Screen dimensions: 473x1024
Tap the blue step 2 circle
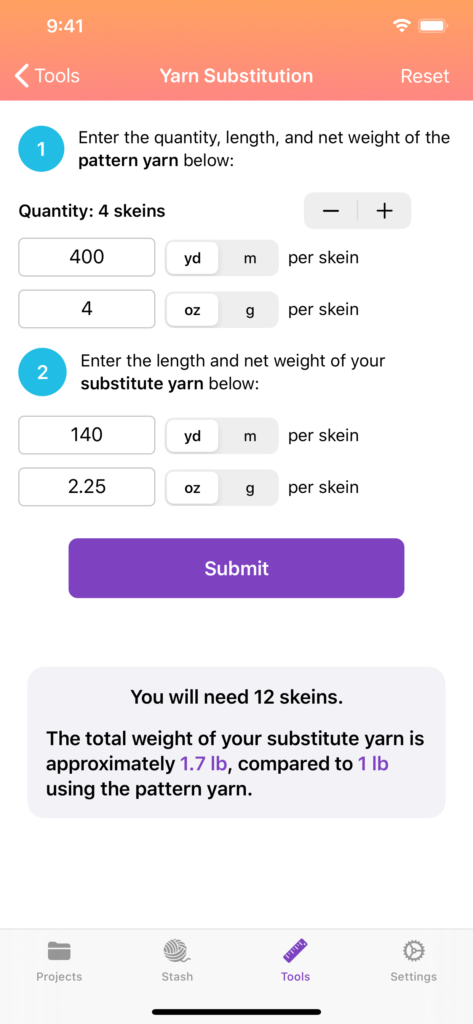click(x=42, y=372)
